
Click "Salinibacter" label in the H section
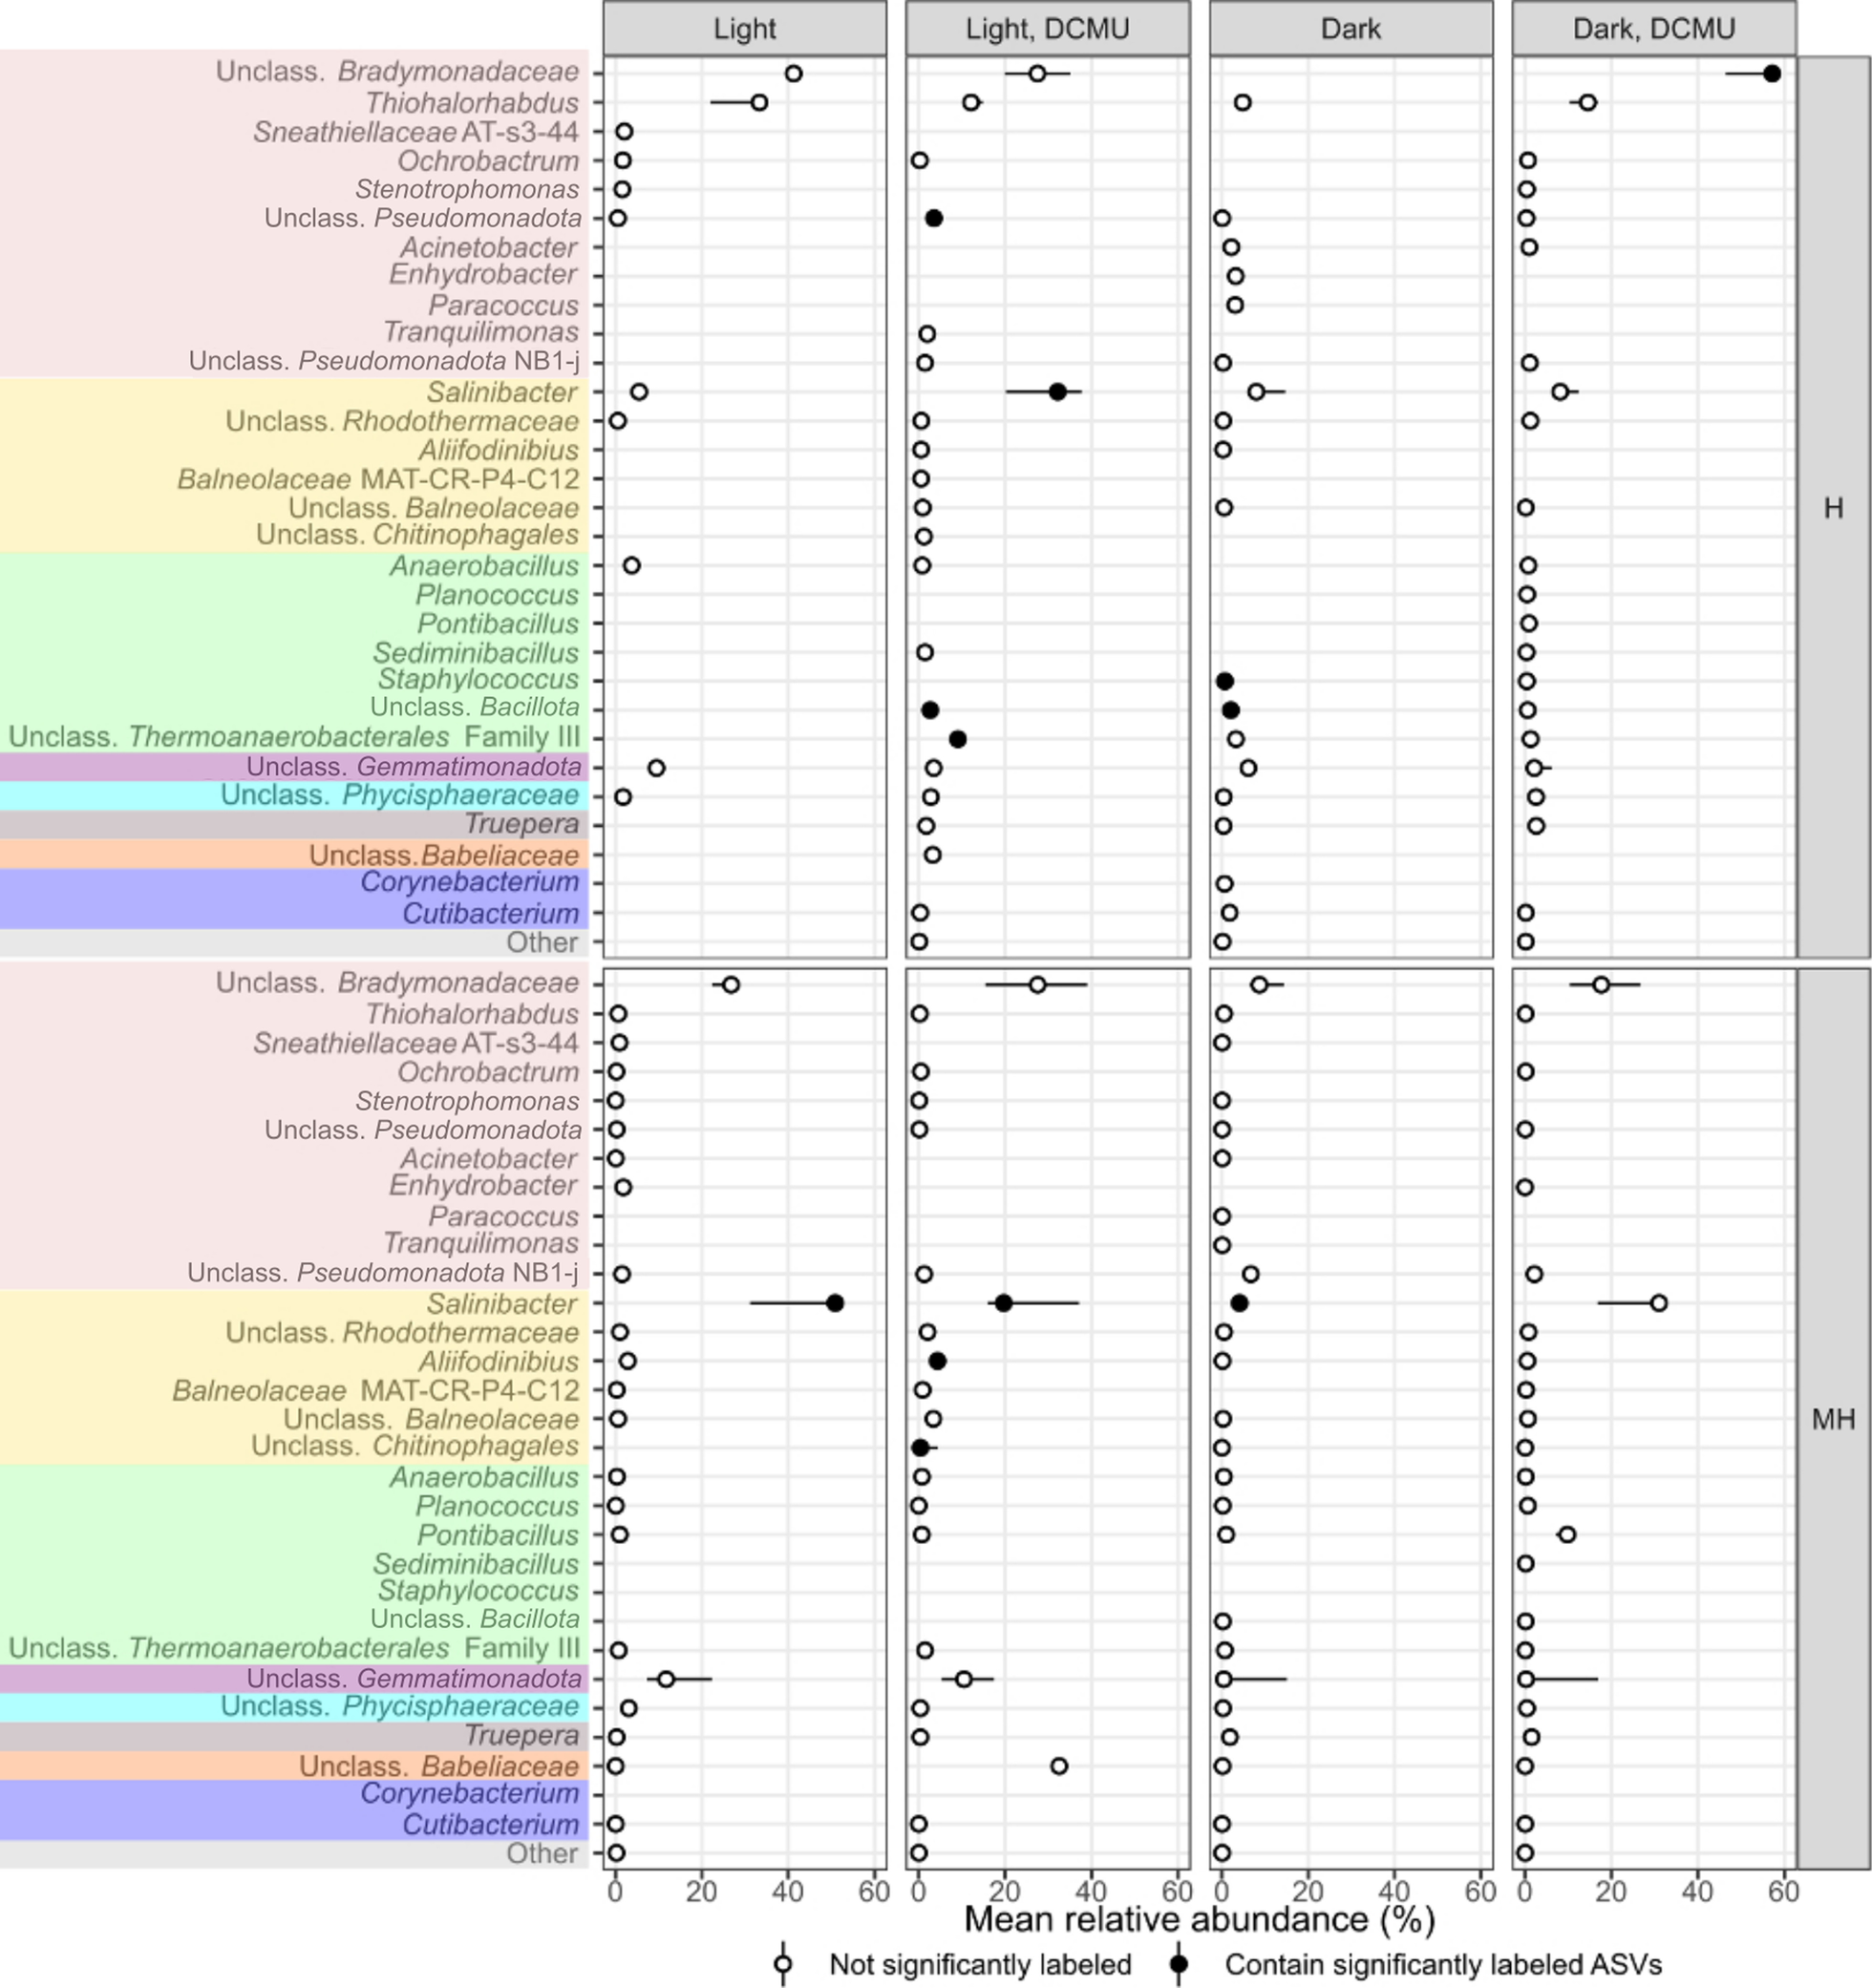[502, 392]
